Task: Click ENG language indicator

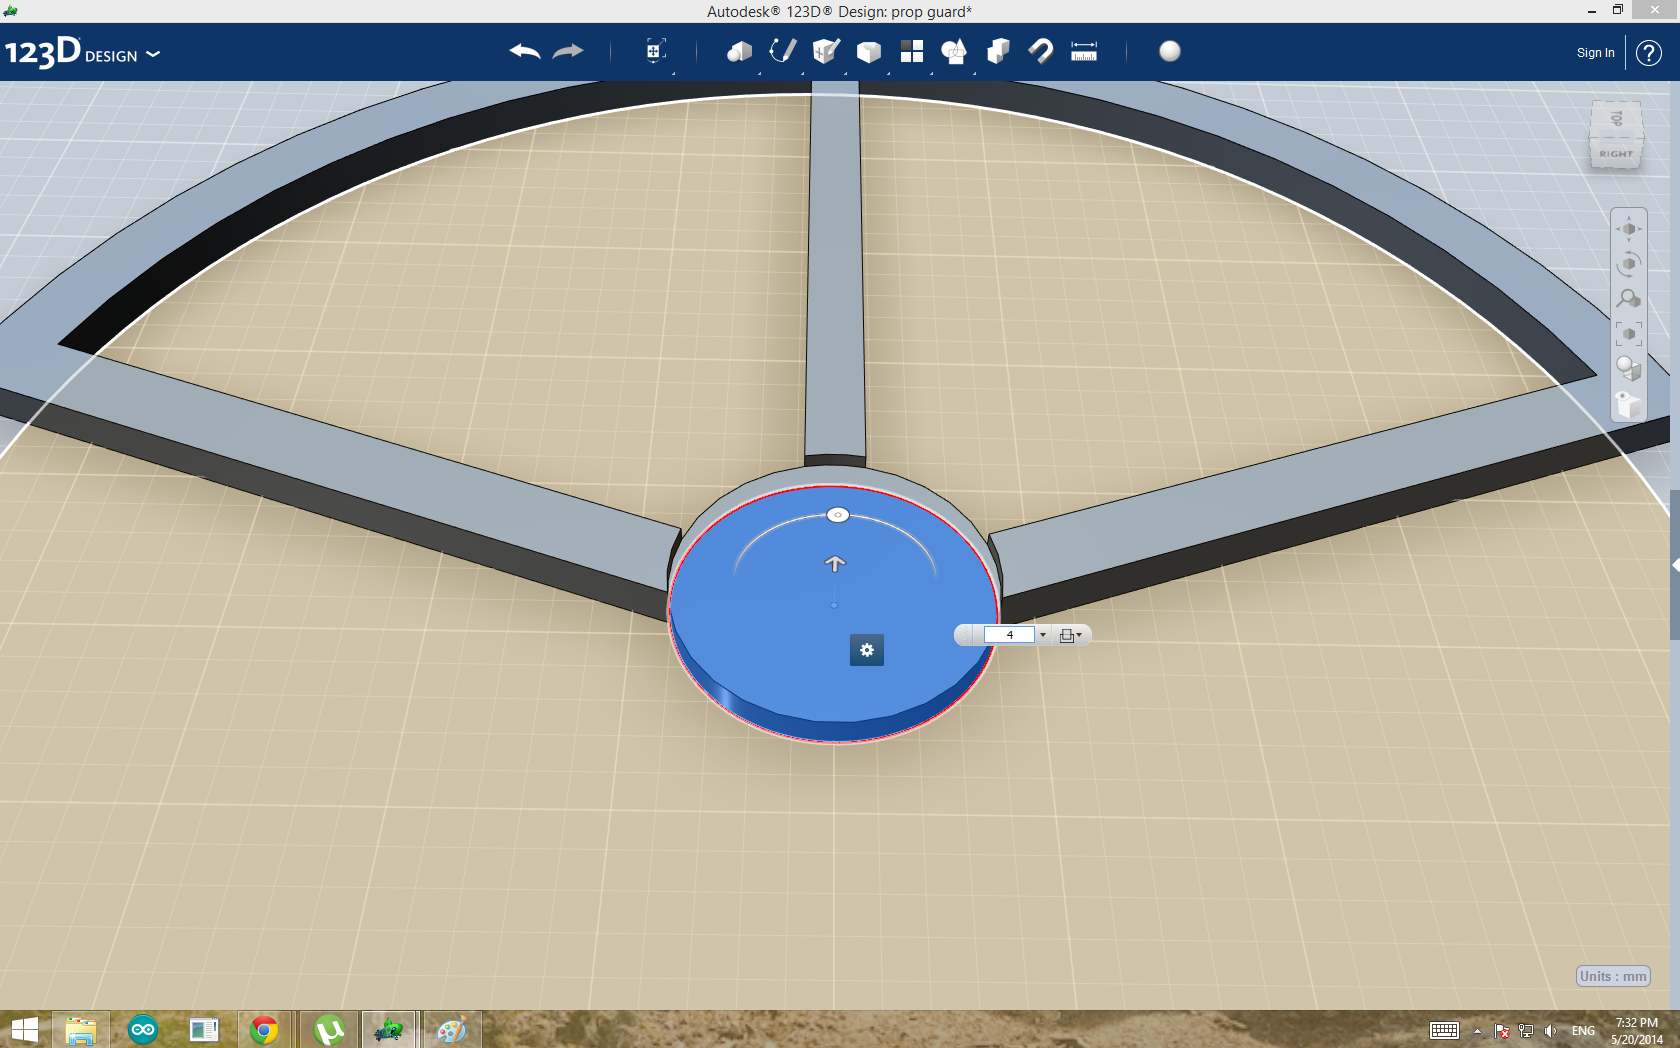Action: (x=1583, y=1031)
